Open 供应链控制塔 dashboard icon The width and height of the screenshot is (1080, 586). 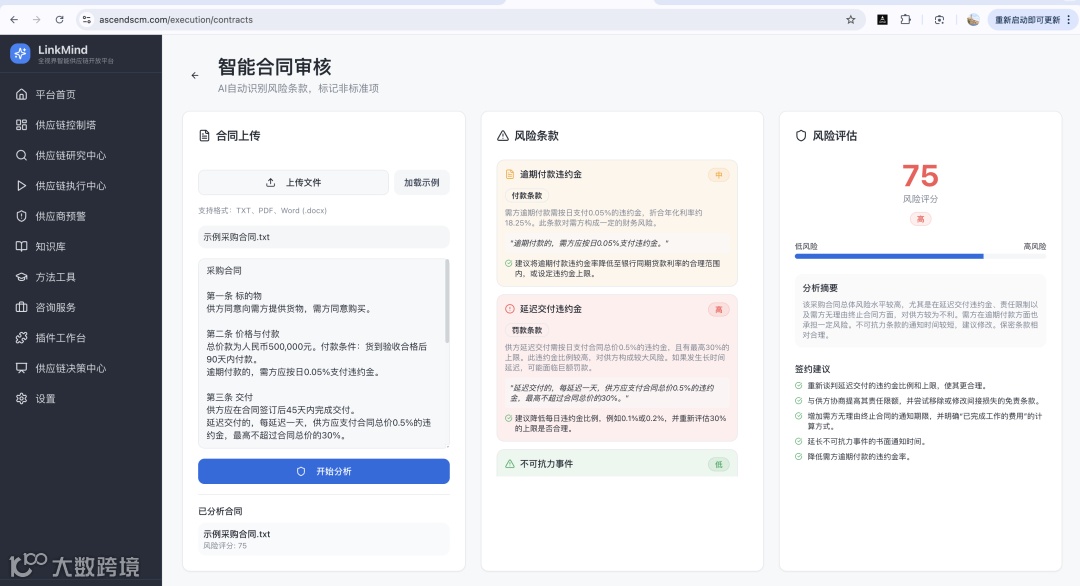[x=21, y=125]
